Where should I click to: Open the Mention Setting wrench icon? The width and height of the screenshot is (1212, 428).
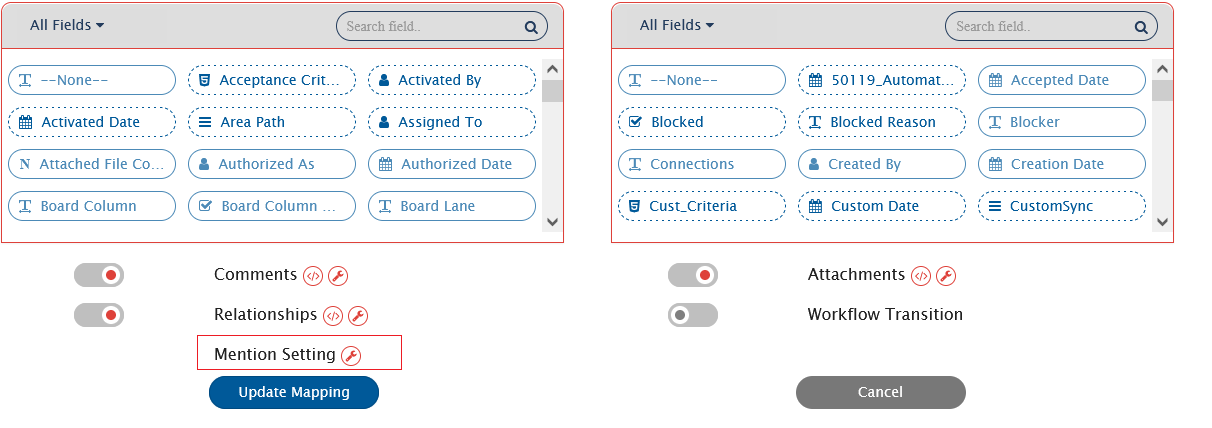coord(351,355)
